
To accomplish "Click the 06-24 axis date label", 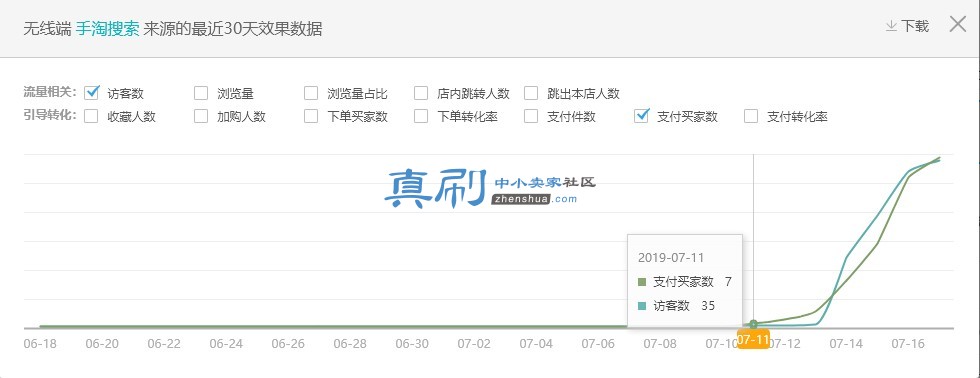I will 226,344.
